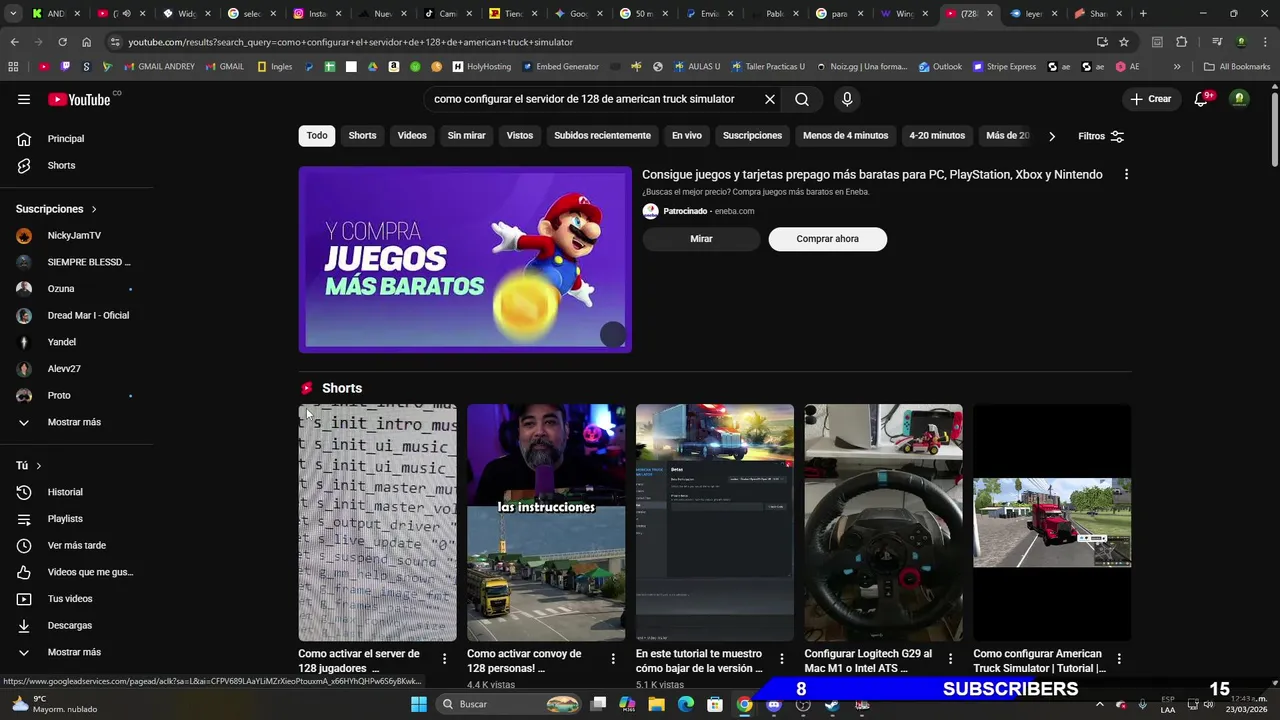
Task: Click the eneba.com sponsor link
Action: coord(734,211)
